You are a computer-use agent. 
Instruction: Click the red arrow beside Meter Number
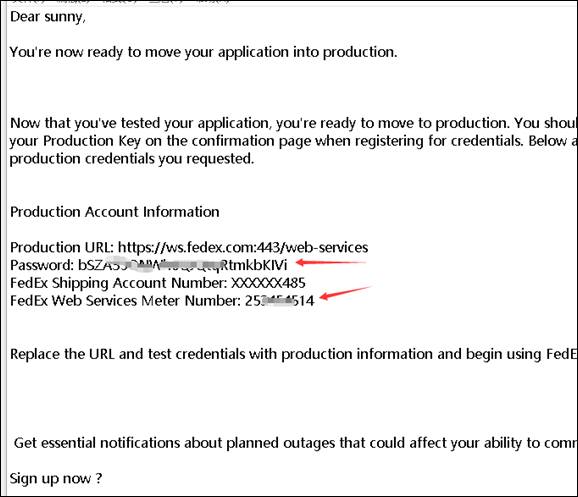[346, 292]
